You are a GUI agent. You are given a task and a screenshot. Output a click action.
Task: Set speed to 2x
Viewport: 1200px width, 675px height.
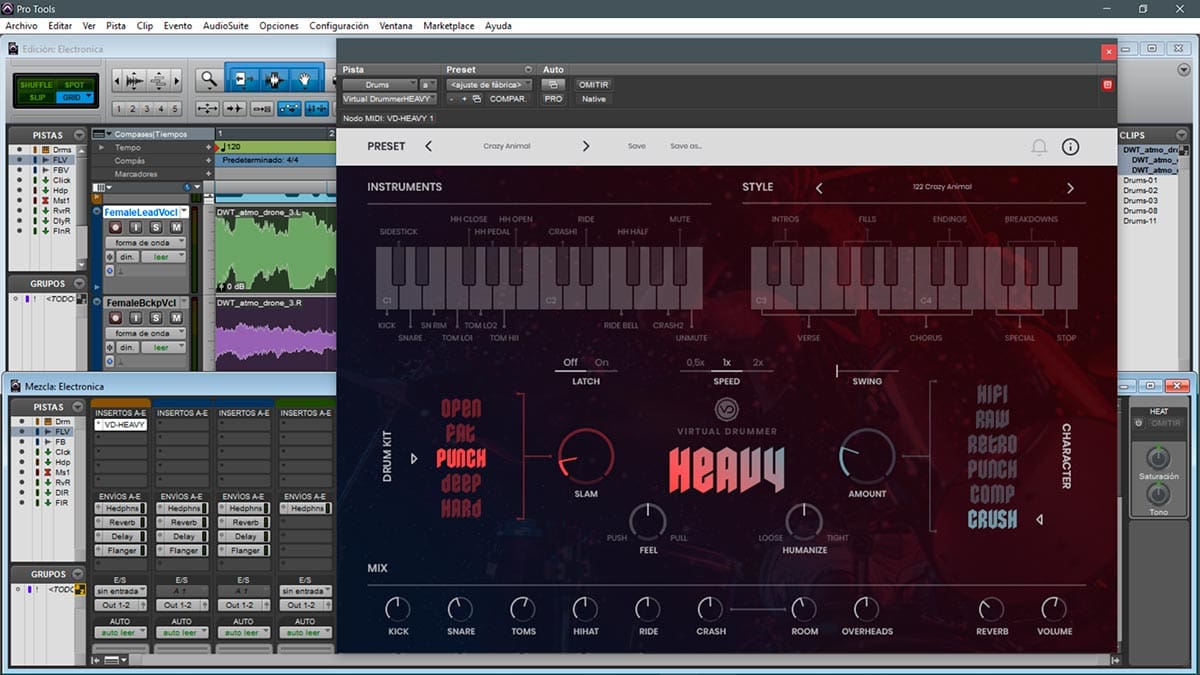[758, 363]
